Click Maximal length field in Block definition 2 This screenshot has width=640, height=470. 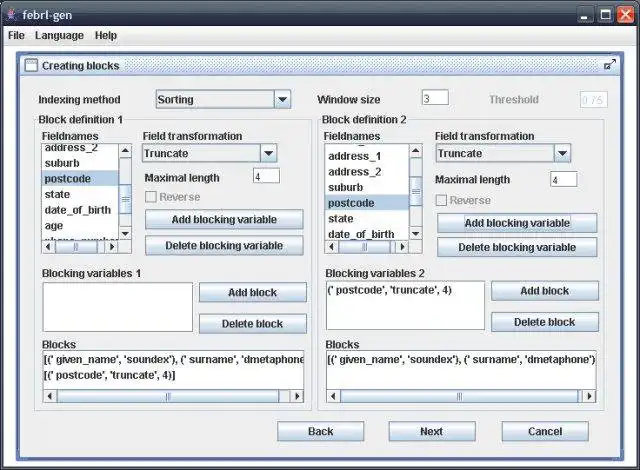pyautogui.click(x=563, y=179)
